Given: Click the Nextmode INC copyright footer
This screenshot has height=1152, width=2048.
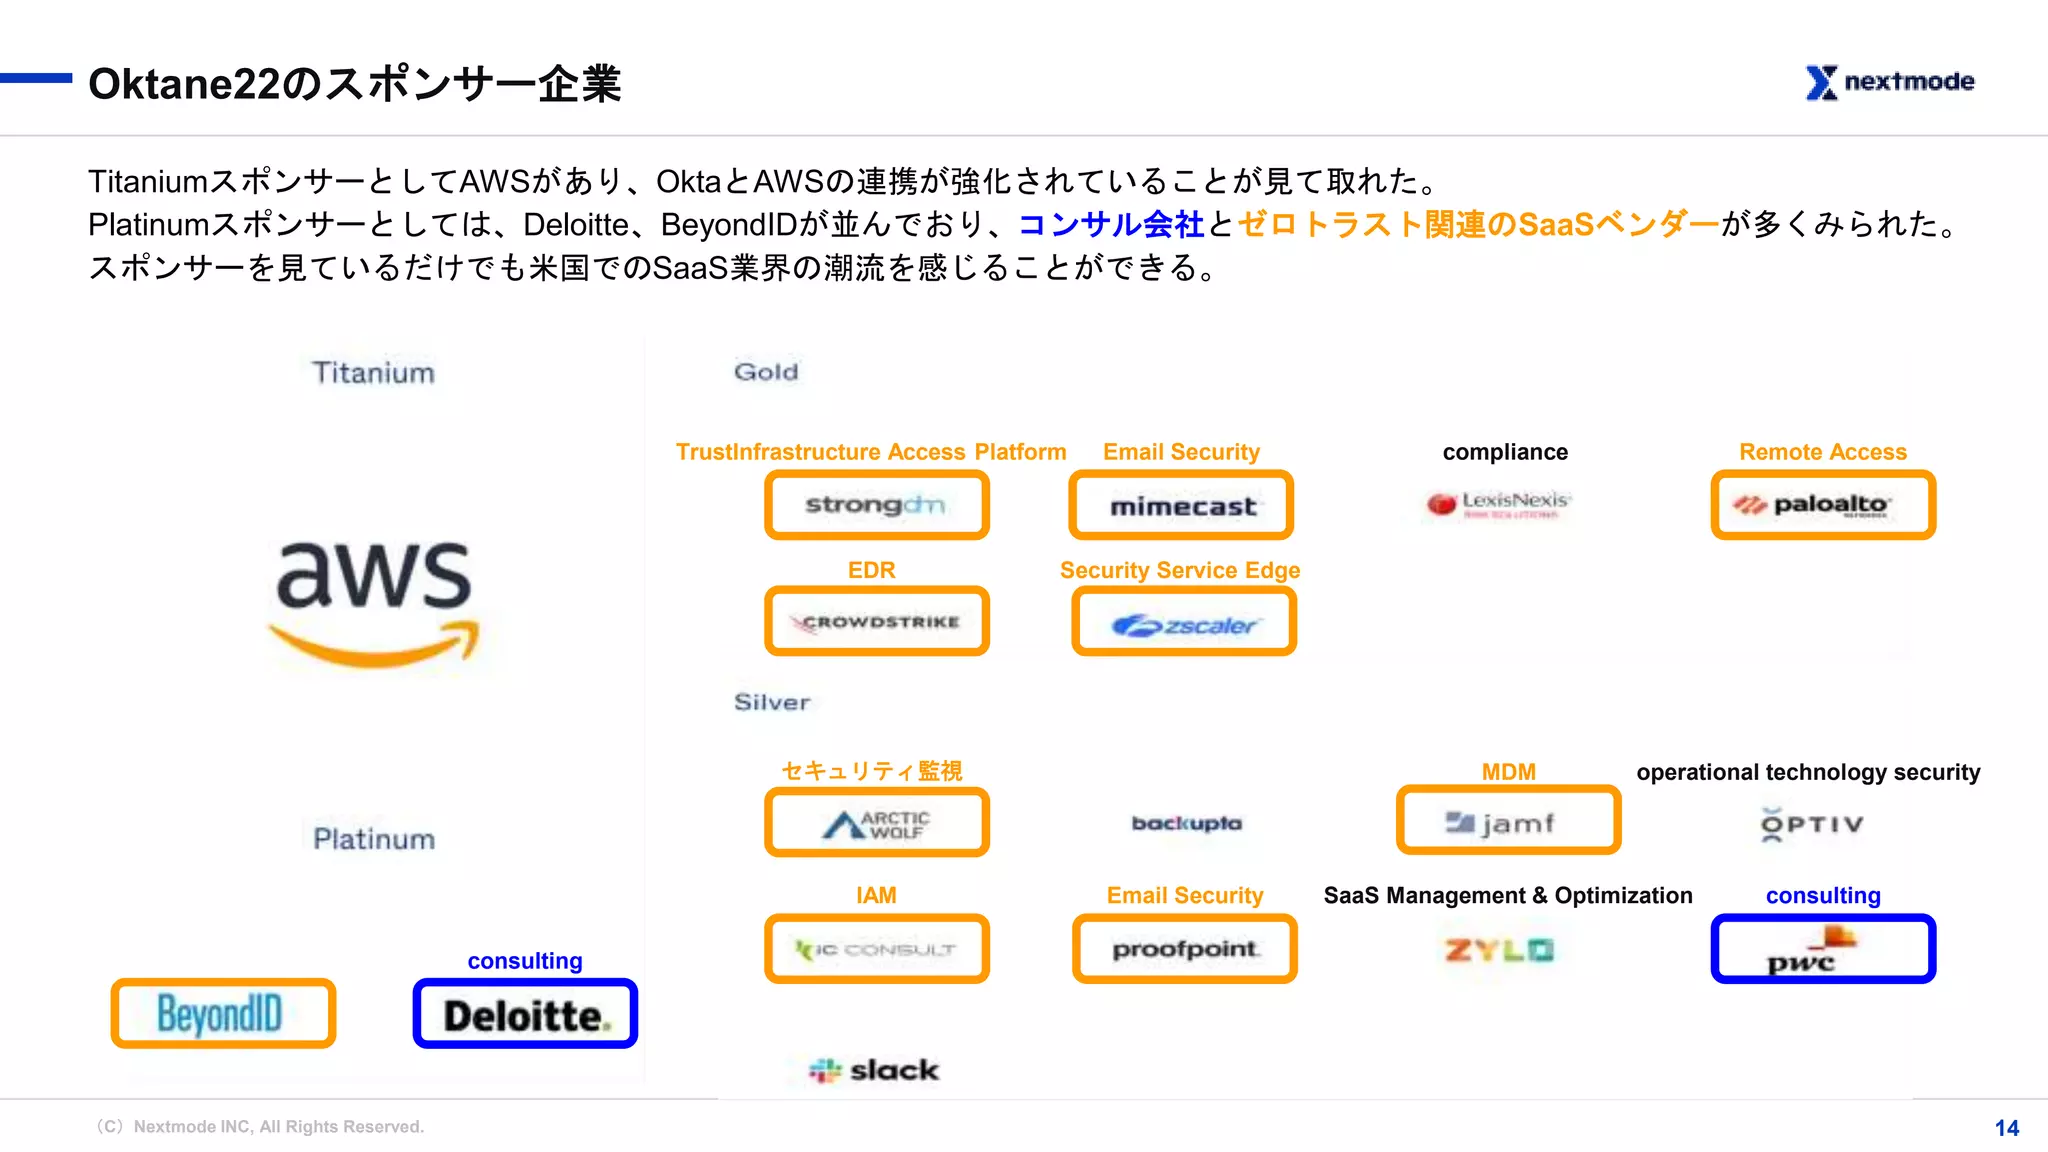Looking at the screenshot, I should point(258,1127).
